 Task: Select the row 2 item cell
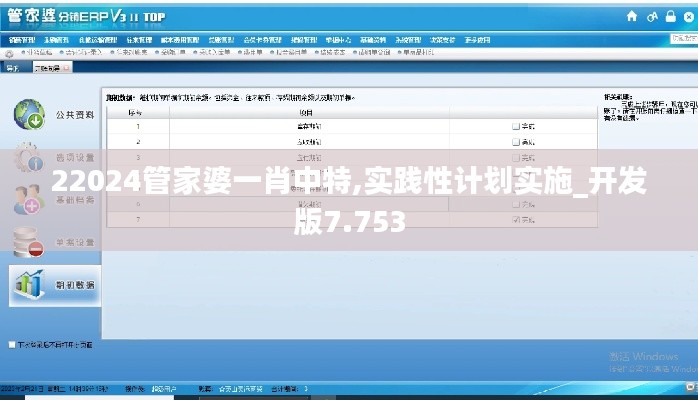click(x=309, y=142)
